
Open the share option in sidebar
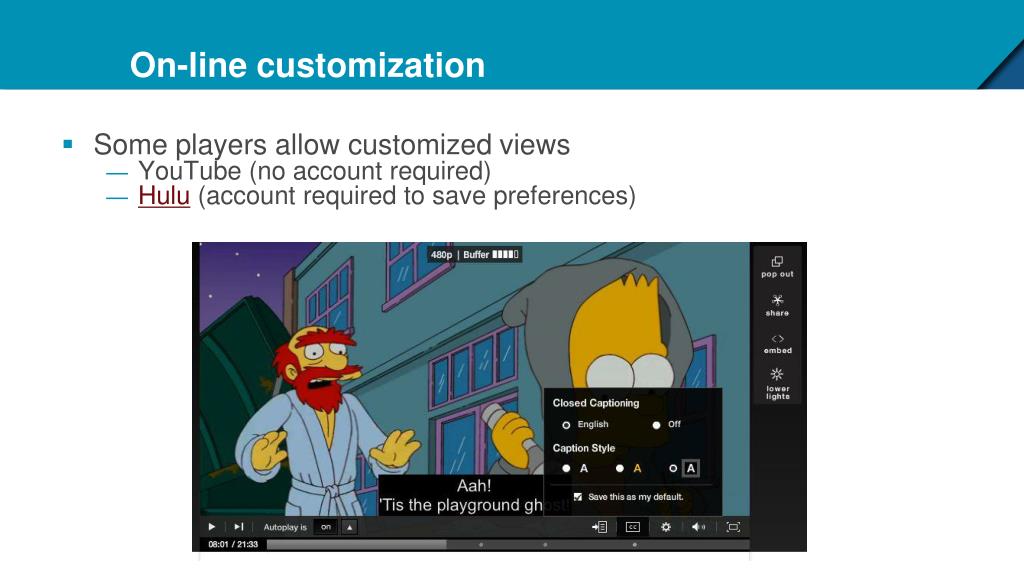coord(777,305)
